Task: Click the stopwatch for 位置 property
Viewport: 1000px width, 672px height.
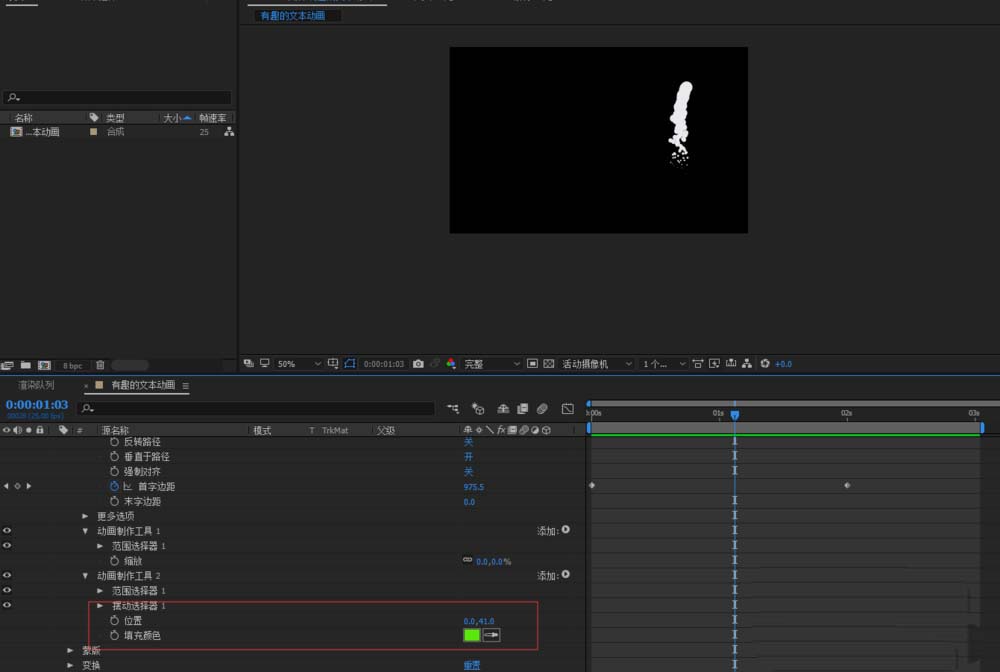Action: (x=114, y=621)
